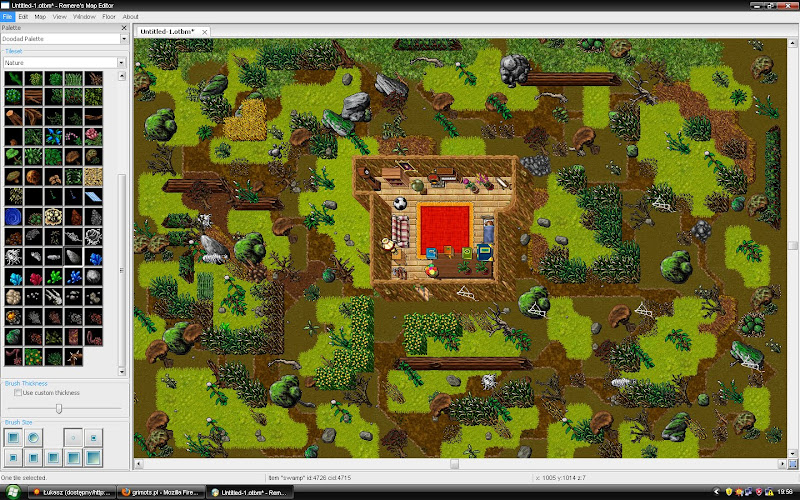Adjust the Brush Thickness slider handle

click(x=59, y=408)
